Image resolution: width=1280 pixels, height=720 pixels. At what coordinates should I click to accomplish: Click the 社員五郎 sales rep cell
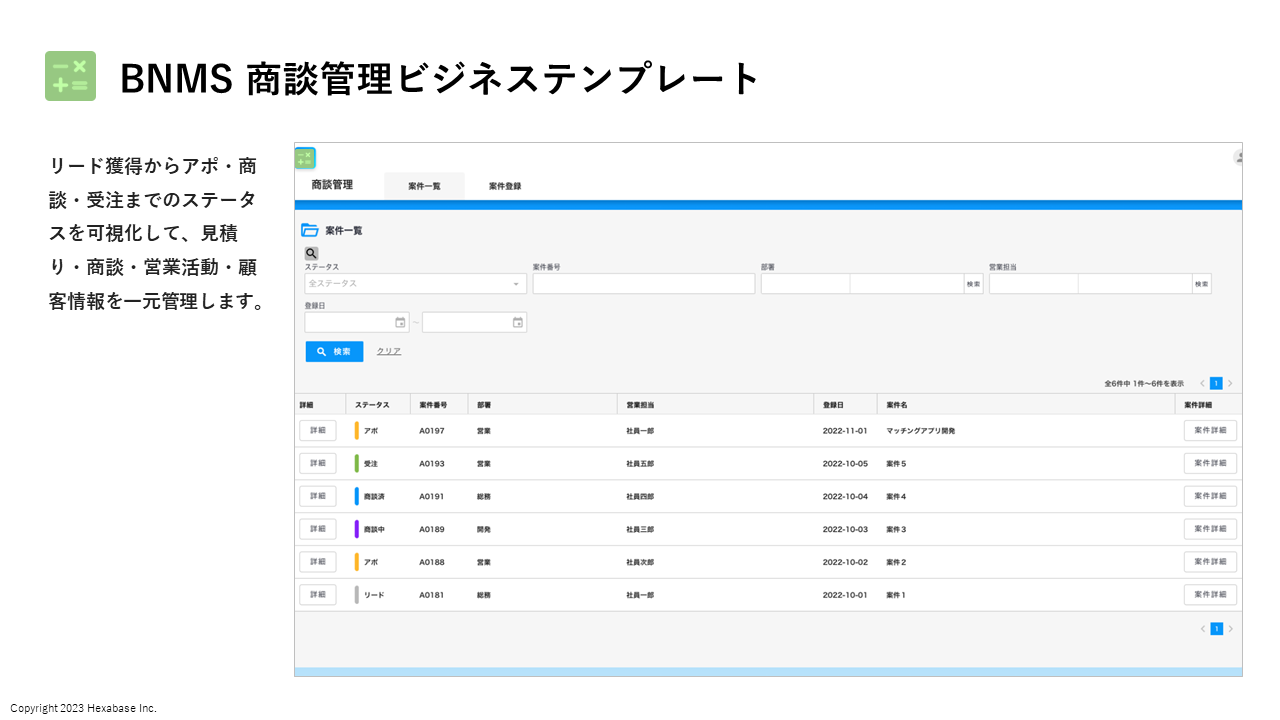click(x=640, y=464)
